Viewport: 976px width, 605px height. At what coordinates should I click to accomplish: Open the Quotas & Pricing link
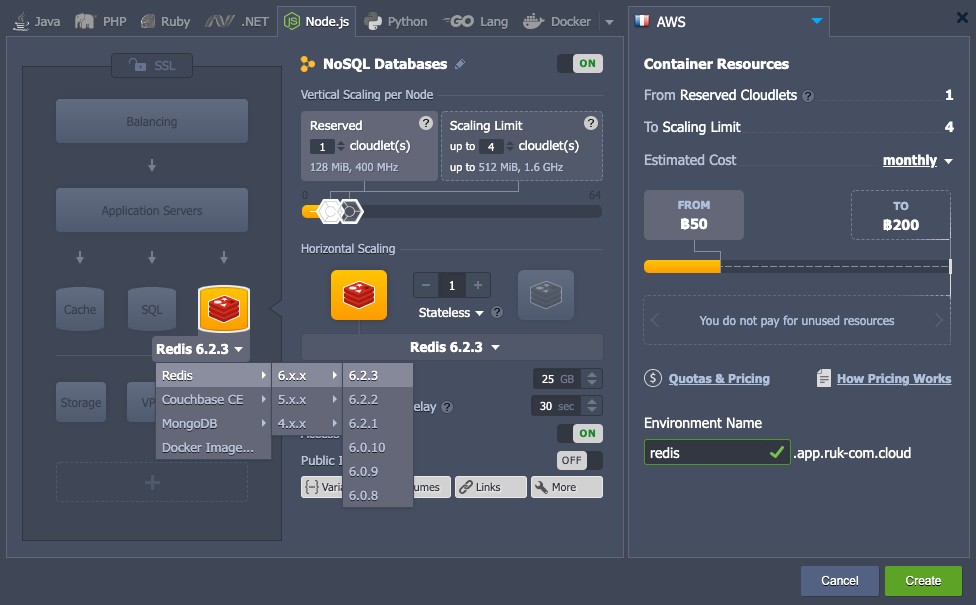coord(719,378)
